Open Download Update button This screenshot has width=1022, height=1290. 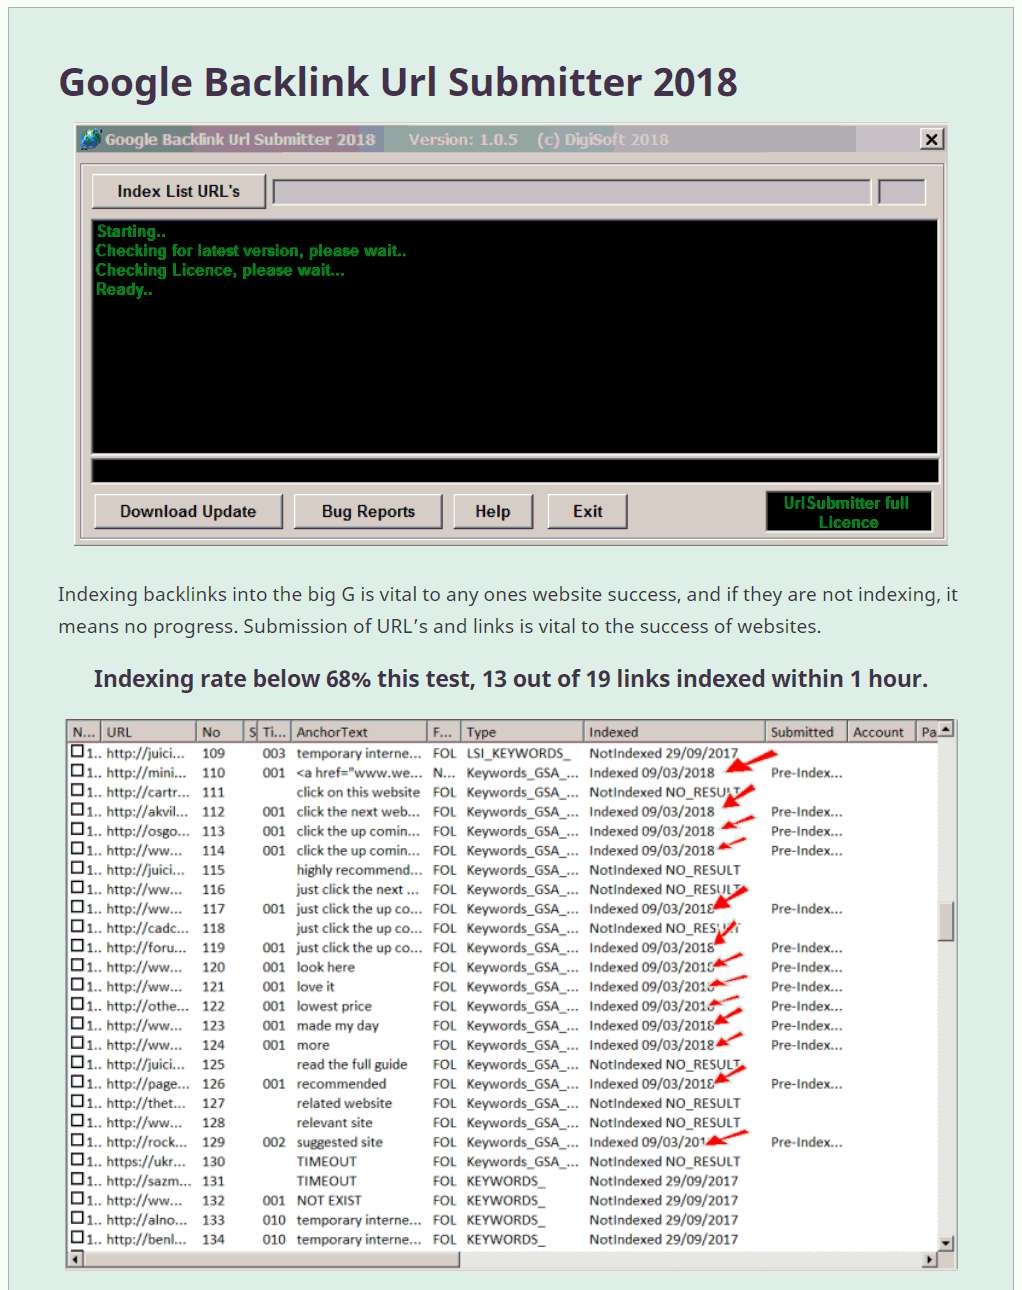(188, 511)
